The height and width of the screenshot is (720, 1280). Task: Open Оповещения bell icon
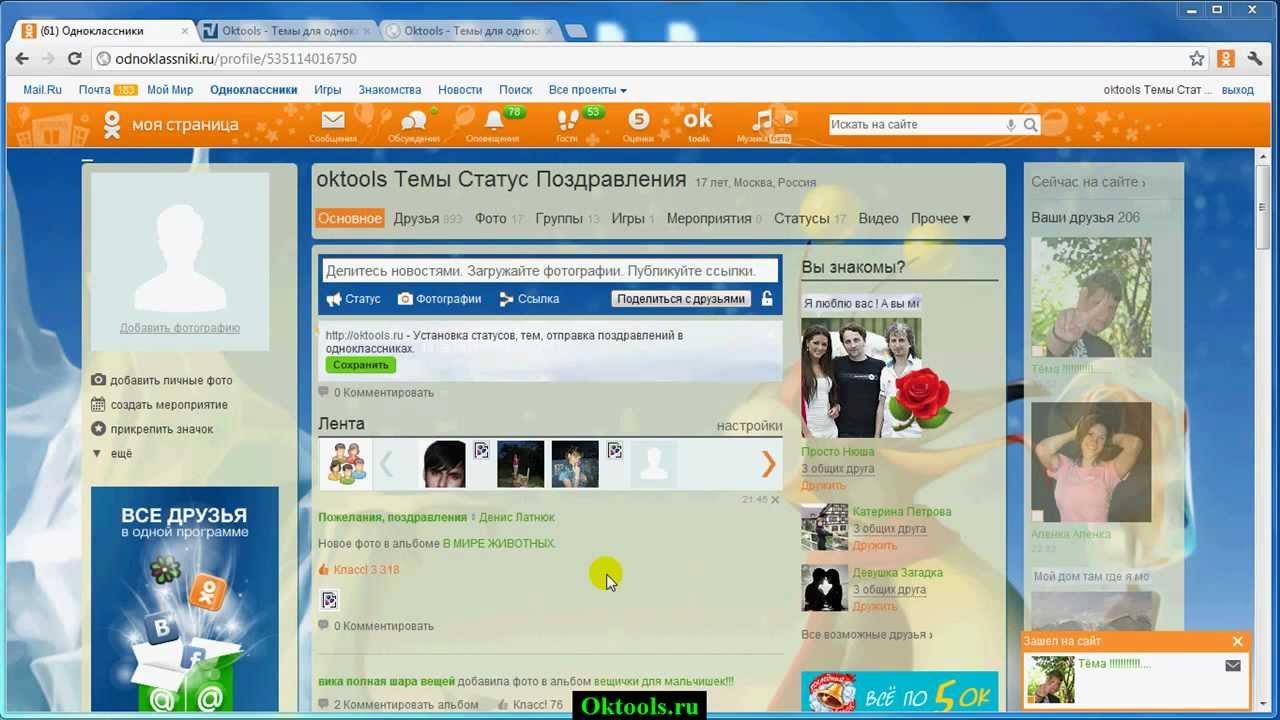[x=493, y=120]
